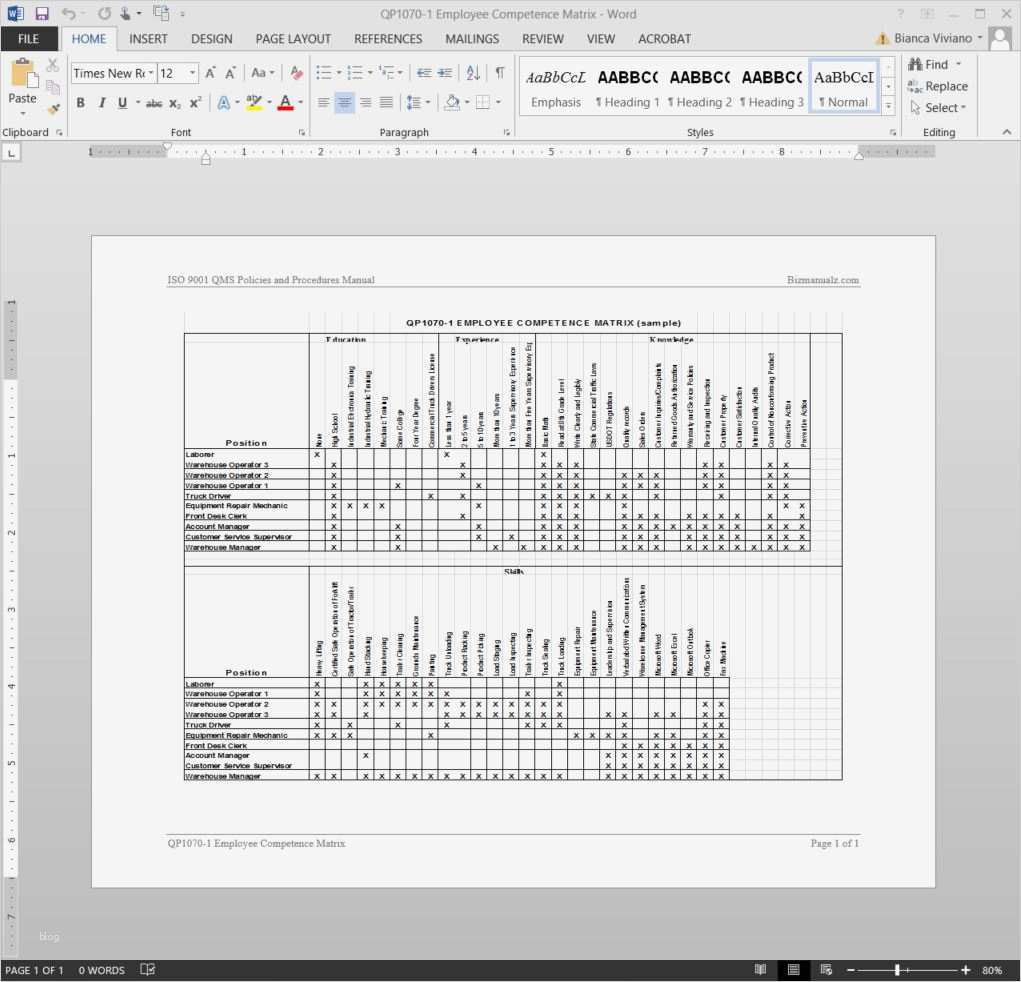
Task: Justify paragraph text
Action: (386, 102)
